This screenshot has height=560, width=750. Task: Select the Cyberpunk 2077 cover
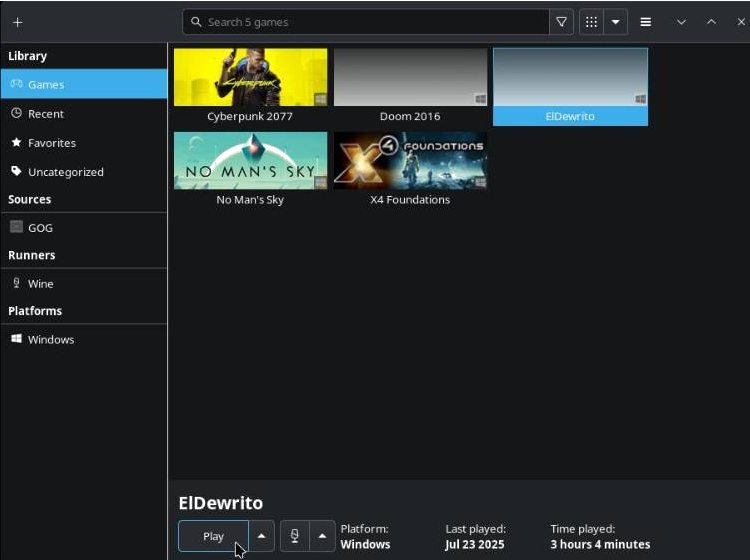251,77
